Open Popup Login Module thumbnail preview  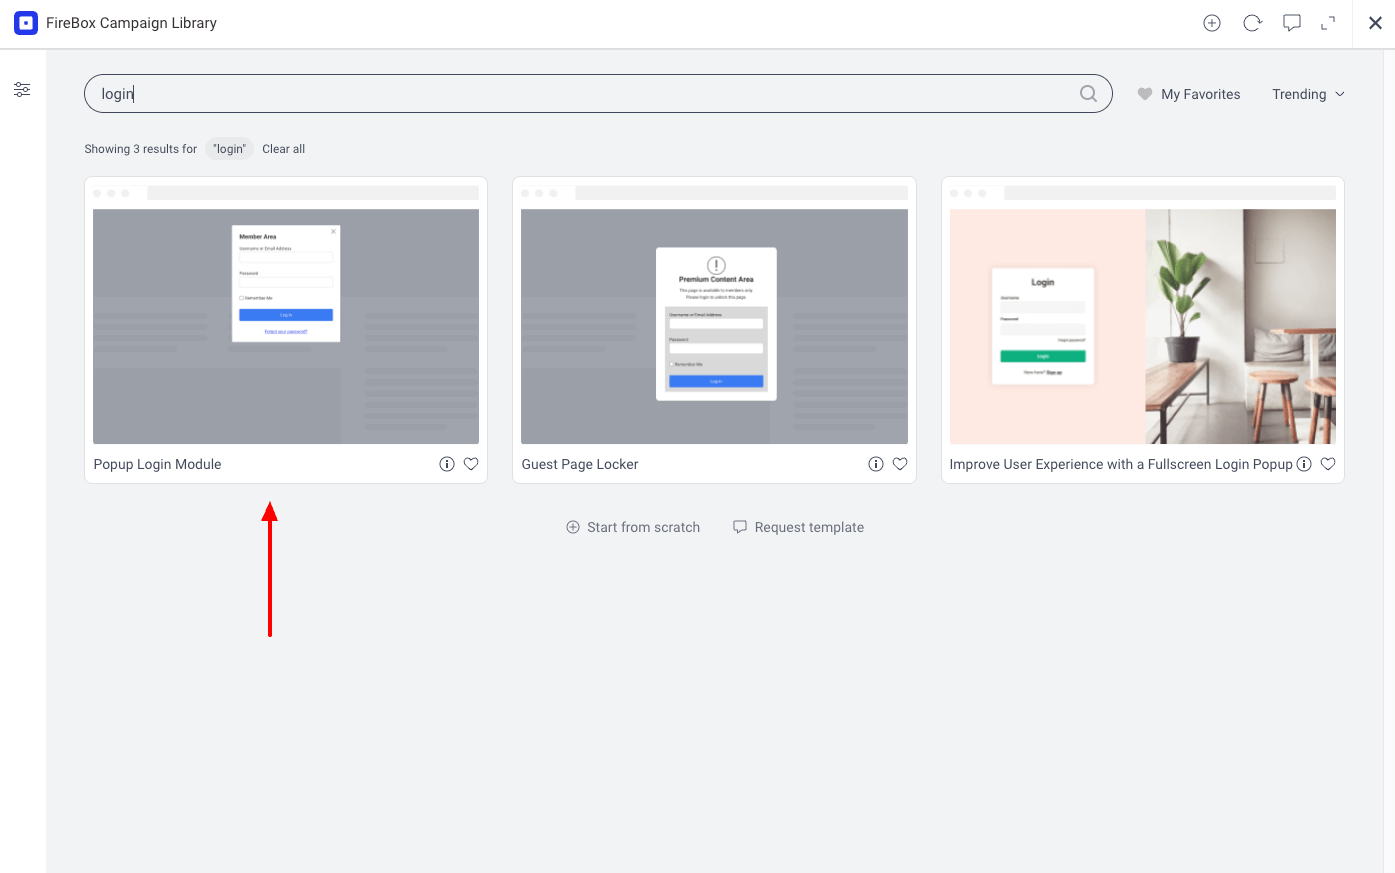pyautogui.click(x=286, y=326)
